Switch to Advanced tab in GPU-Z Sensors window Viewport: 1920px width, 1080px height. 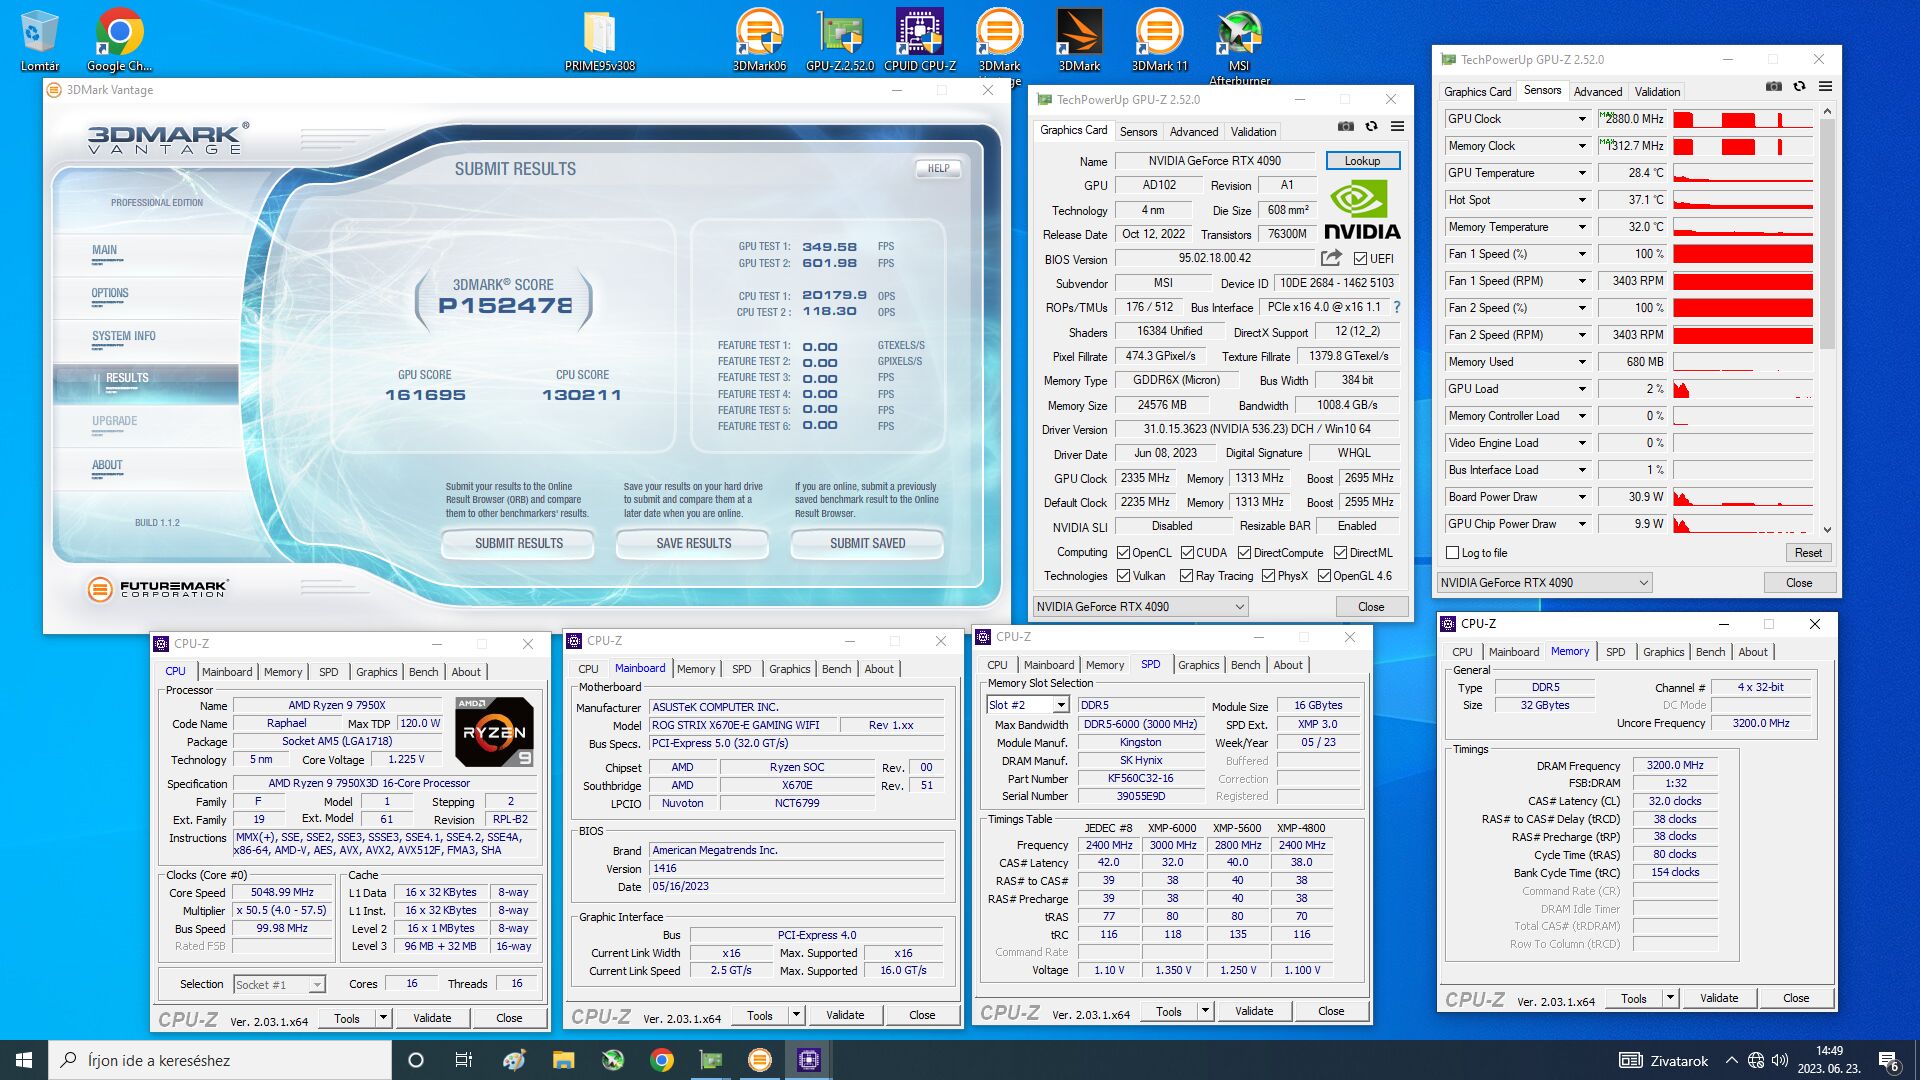point(1597,91)
